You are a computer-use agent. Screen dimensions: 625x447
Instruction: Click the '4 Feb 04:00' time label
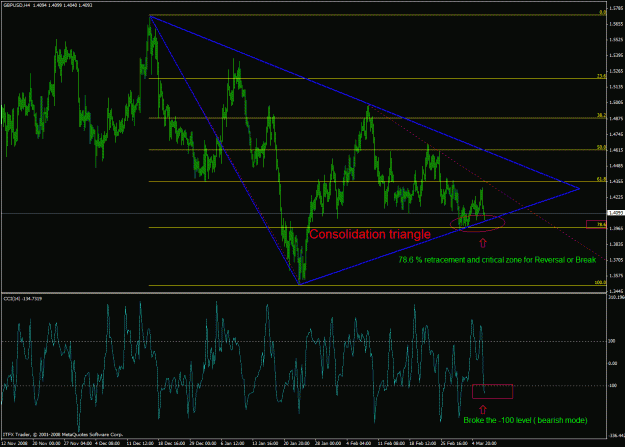(x=359, y=443)
